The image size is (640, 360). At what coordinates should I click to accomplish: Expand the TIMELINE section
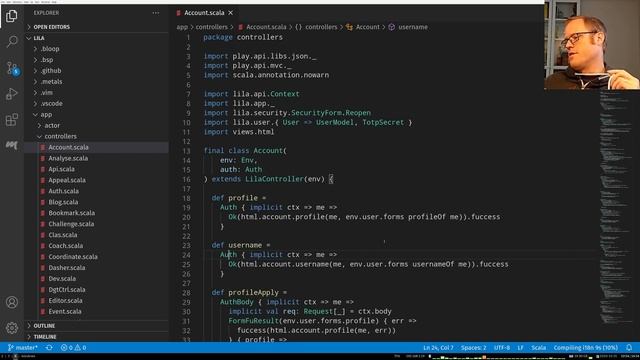click(x=96, y=337)
